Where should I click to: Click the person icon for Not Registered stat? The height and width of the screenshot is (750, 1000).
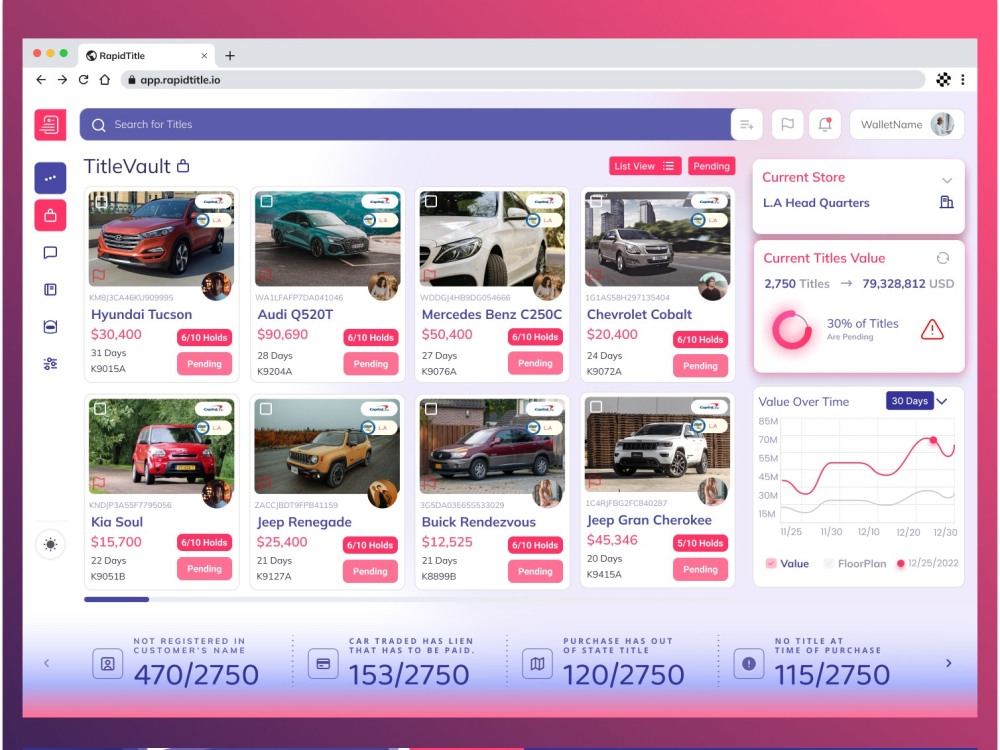[108, 664]
